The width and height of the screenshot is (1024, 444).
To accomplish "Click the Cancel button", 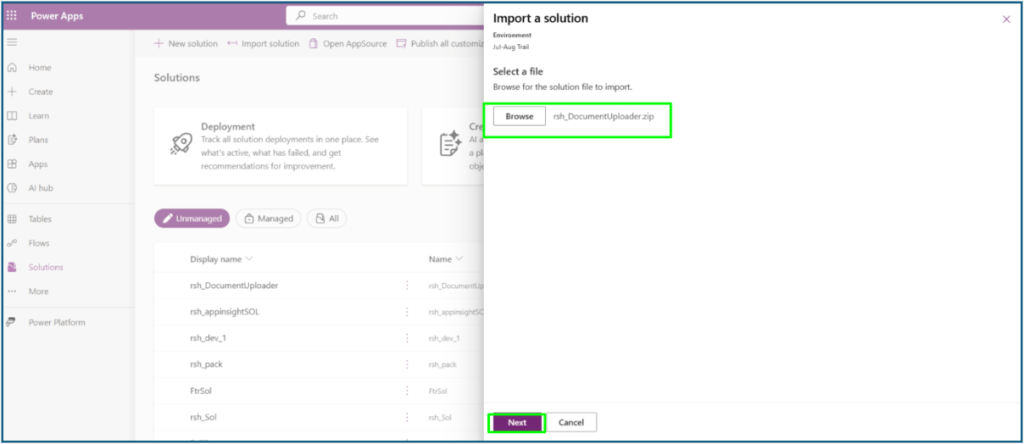I will tap(571, 422).
